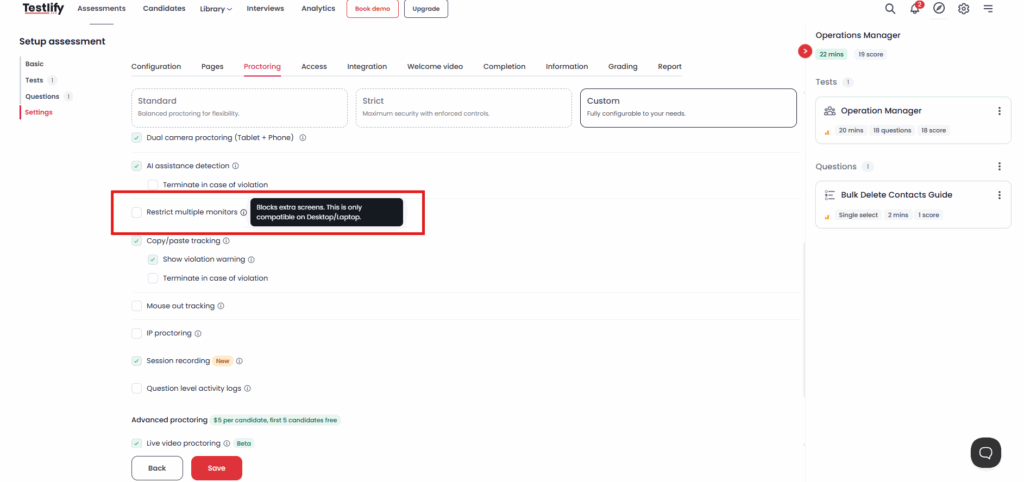Select the Strict proctoring preset card
This screenshot has width=1024, height=482.
[x=464, y=108]
